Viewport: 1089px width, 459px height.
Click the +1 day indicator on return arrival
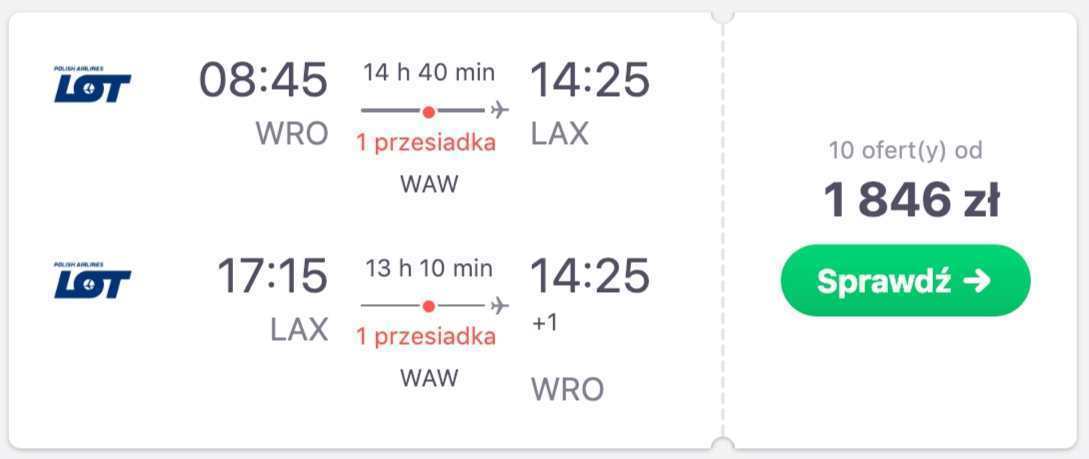(545, 323)
